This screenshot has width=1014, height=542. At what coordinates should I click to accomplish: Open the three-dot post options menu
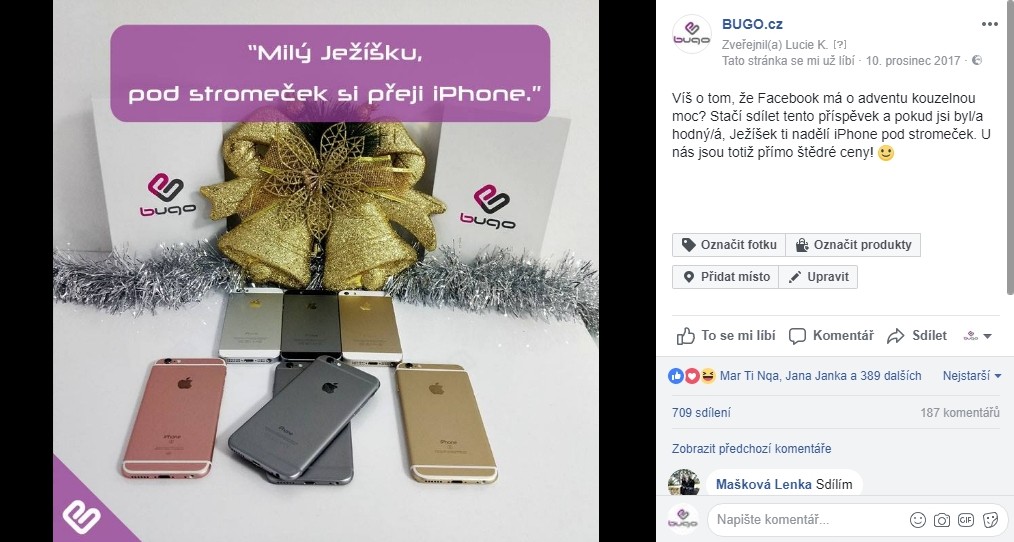(x=989, y=24)
